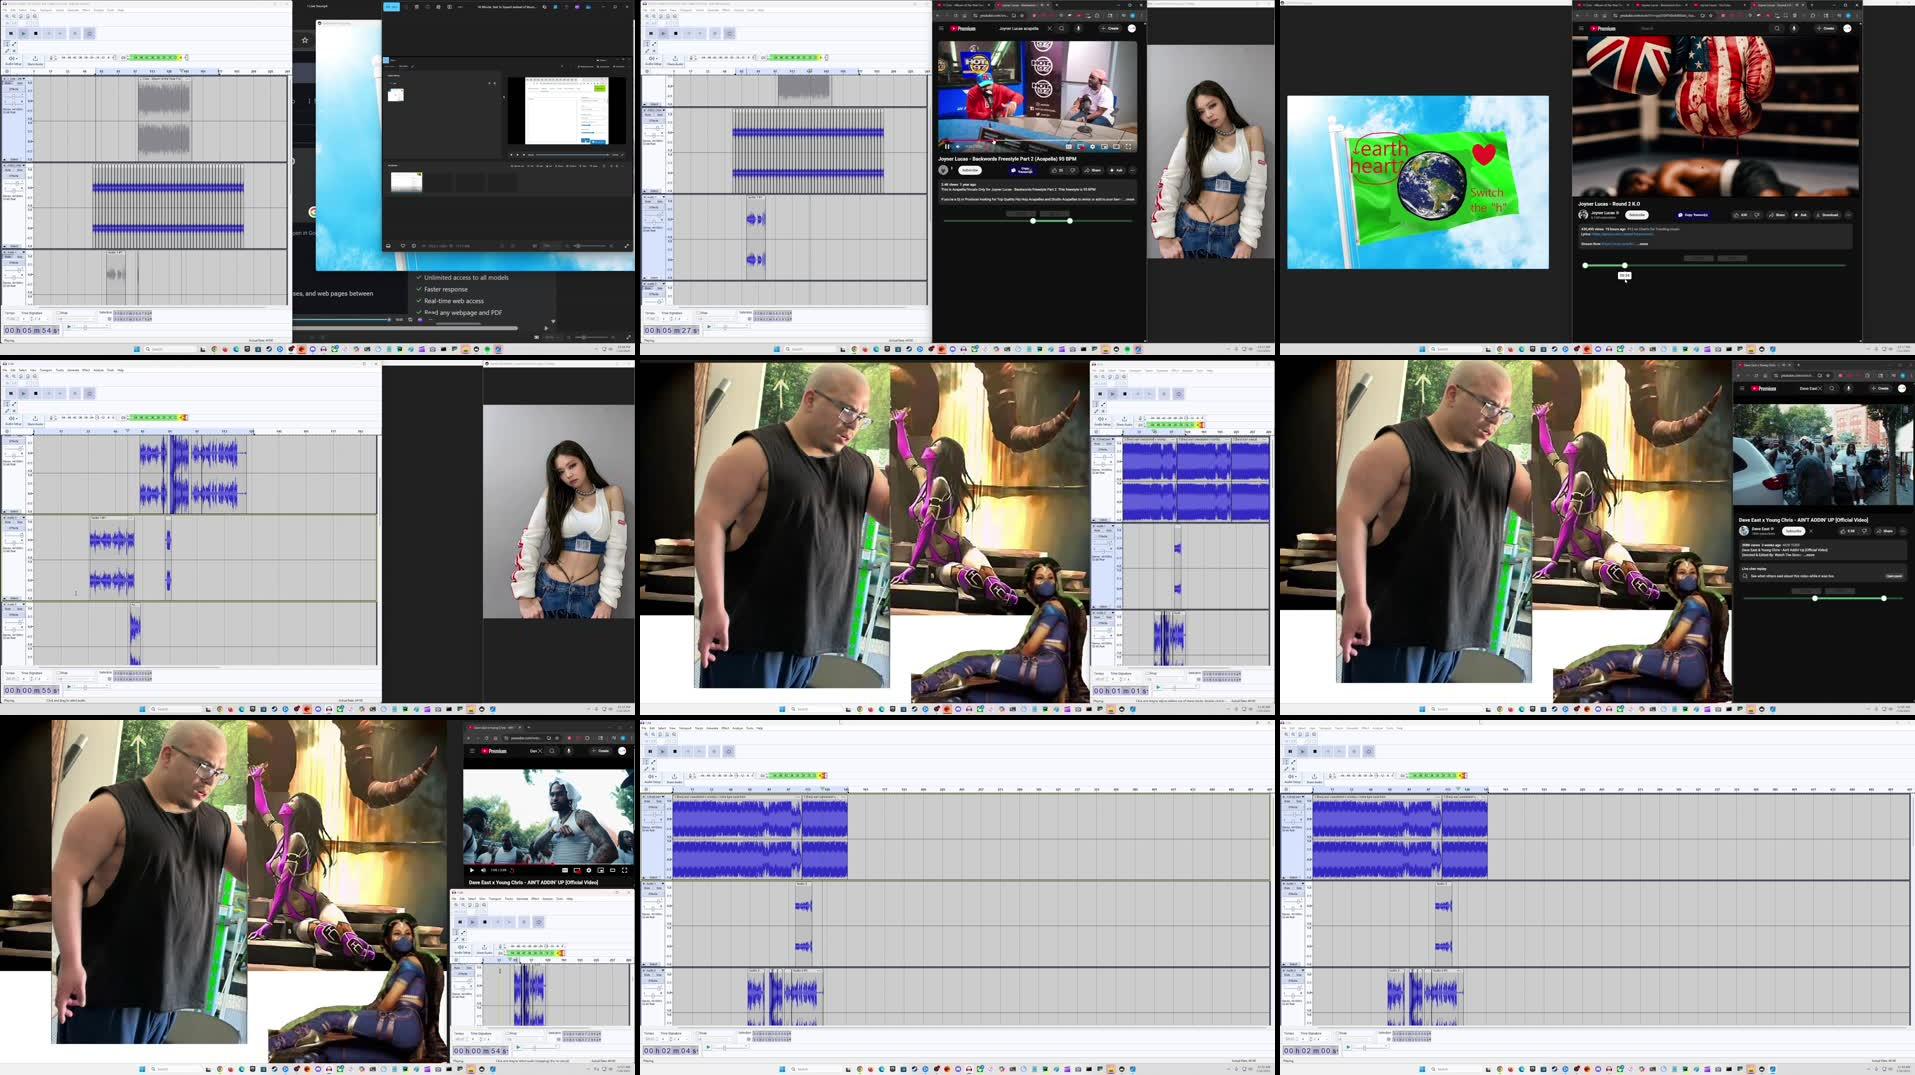Mute blue-waveform track in Audacity reading 05 m 54 s
This screenshot has height=1075, width=1915.
tap(10, 171)
